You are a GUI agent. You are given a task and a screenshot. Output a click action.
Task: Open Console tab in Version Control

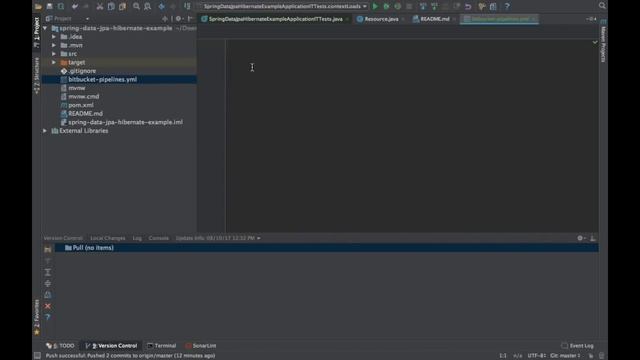pyautogui.click(x=159, y=238)
